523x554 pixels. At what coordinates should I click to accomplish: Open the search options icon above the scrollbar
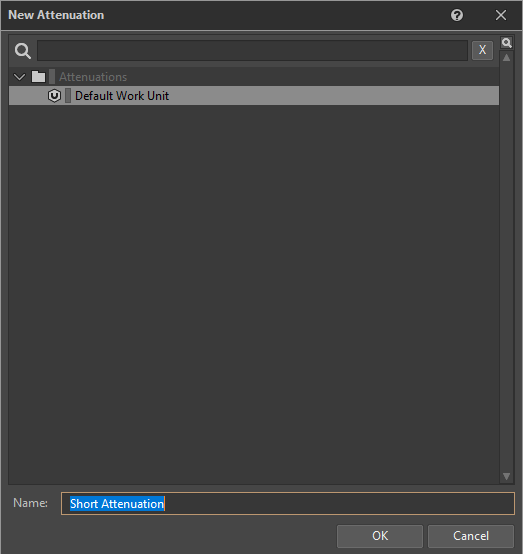(x=506, y=43)
